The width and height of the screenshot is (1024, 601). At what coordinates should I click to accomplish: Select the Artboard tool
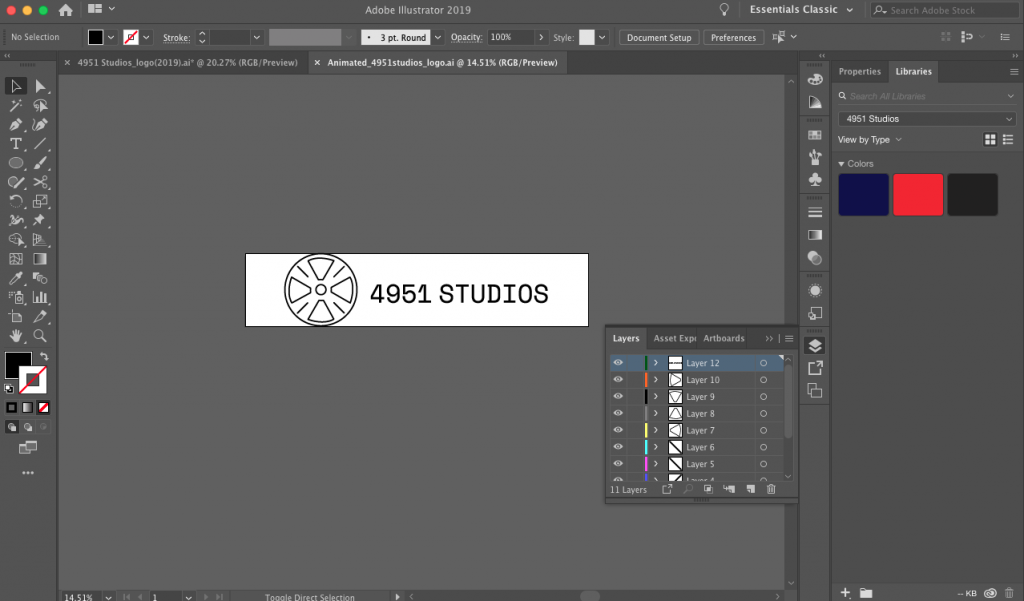16,316
